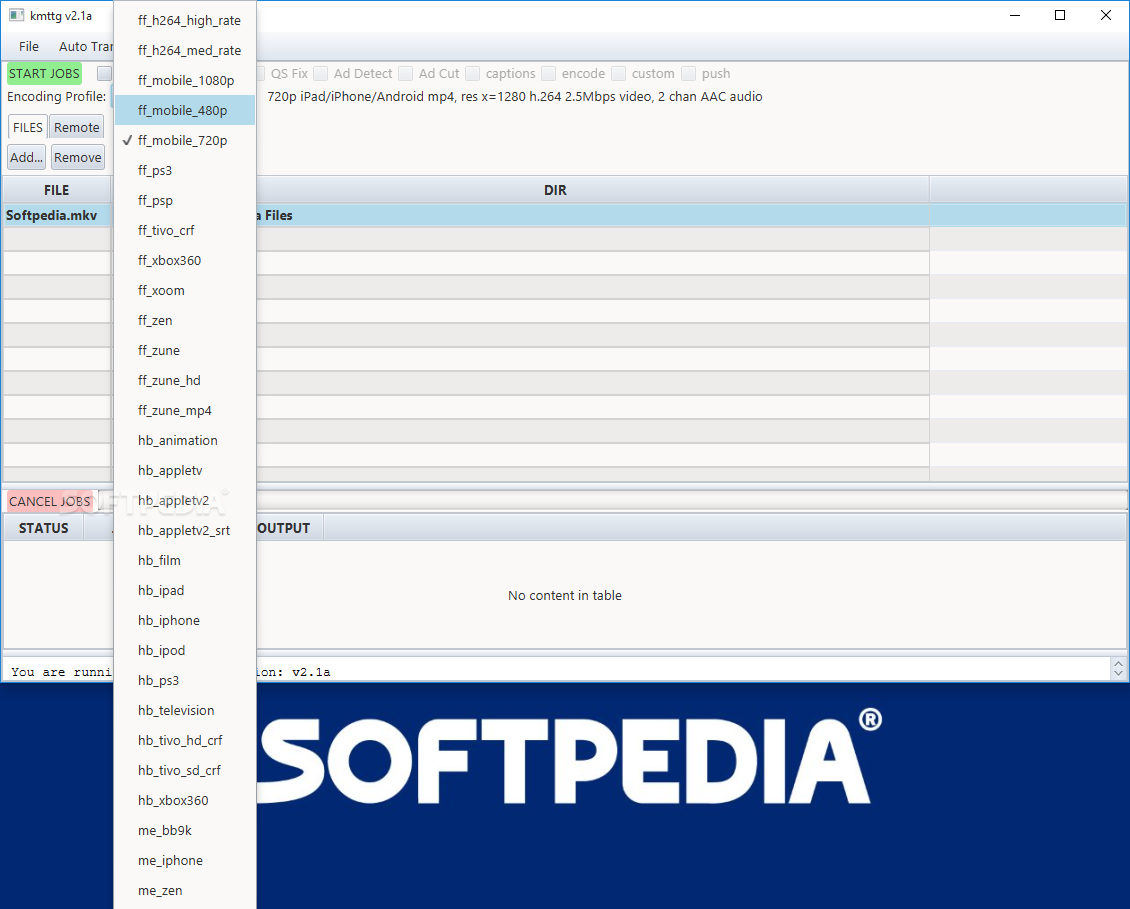
Task: Select hb_ipod profile
Action: (185, 651)
